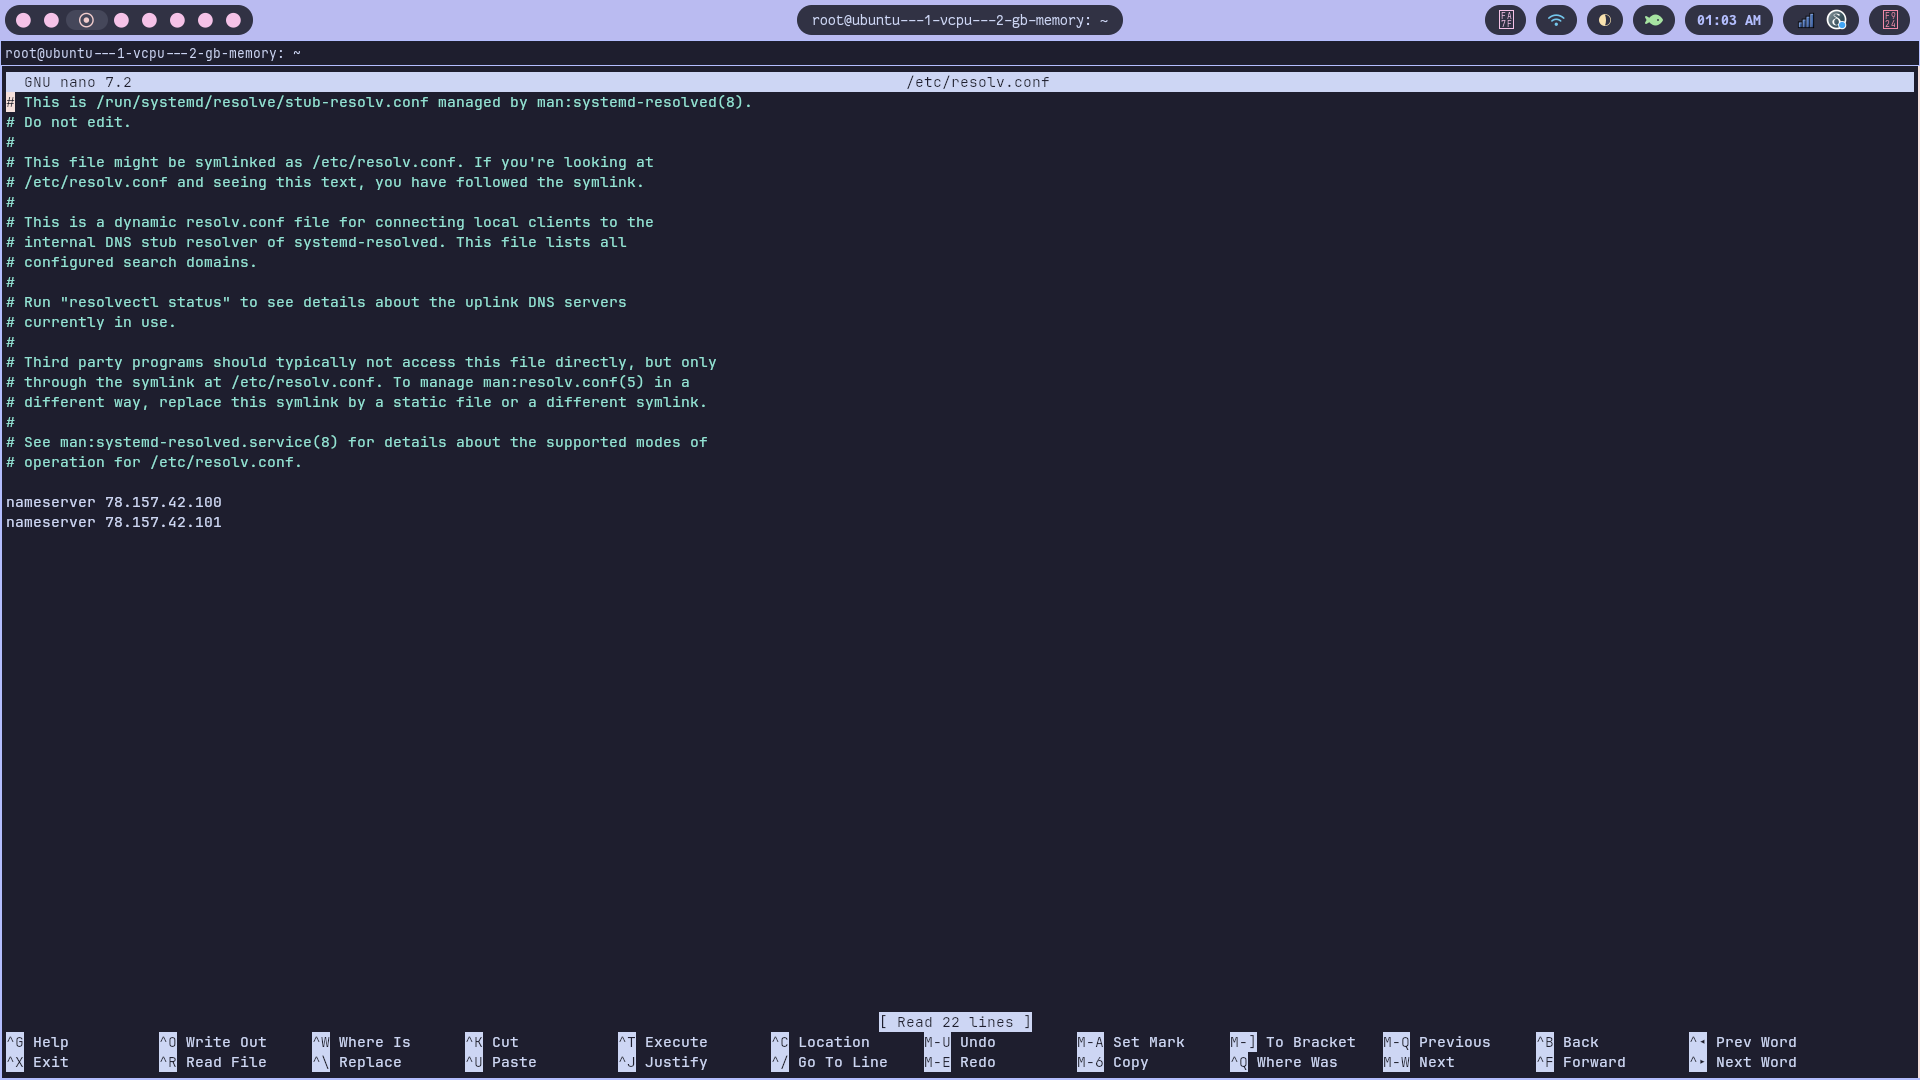
Task: Click Exit to close nano
Action: pyautogui.click(x=37, y=1062)
